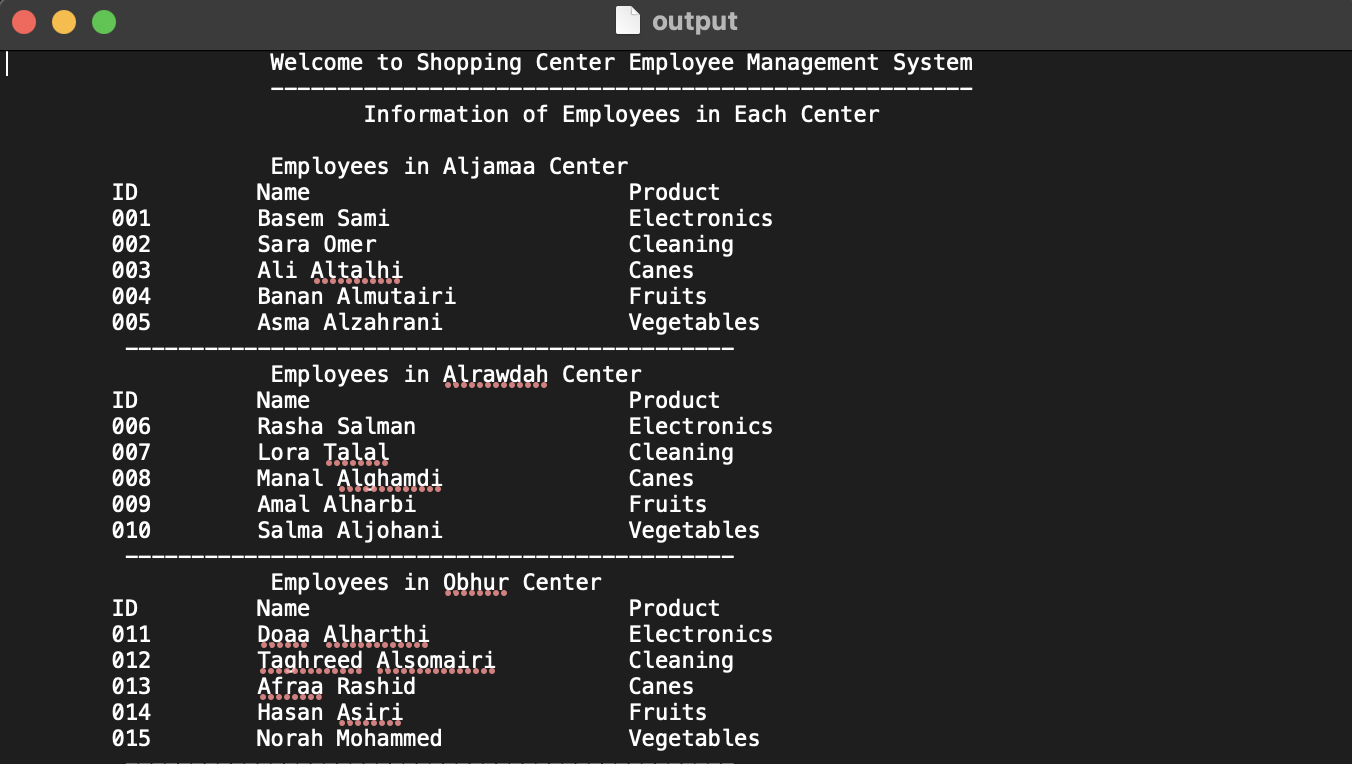Click employee name Basem Sami
Screen dimensions: 1352x764
pyautogui.click(x=324, y=218)
